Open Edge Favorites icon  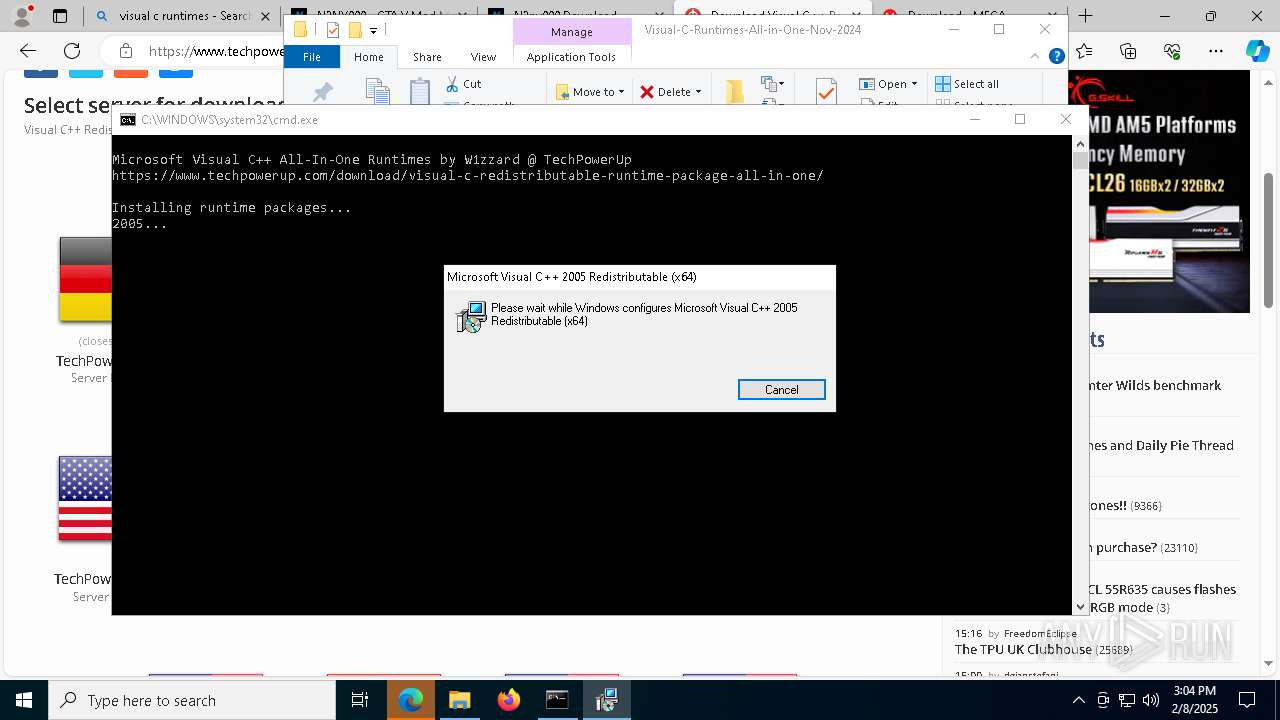coord(1084,51)
